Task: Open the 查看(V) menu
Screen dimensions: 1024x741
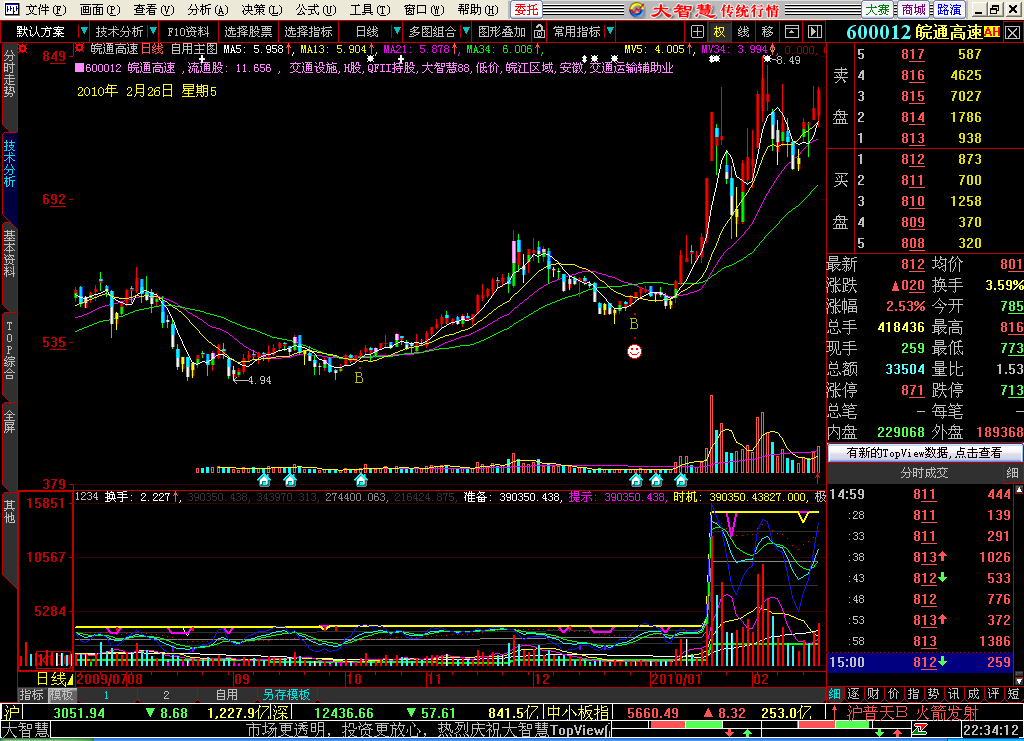Action: (x=153, y=10)
